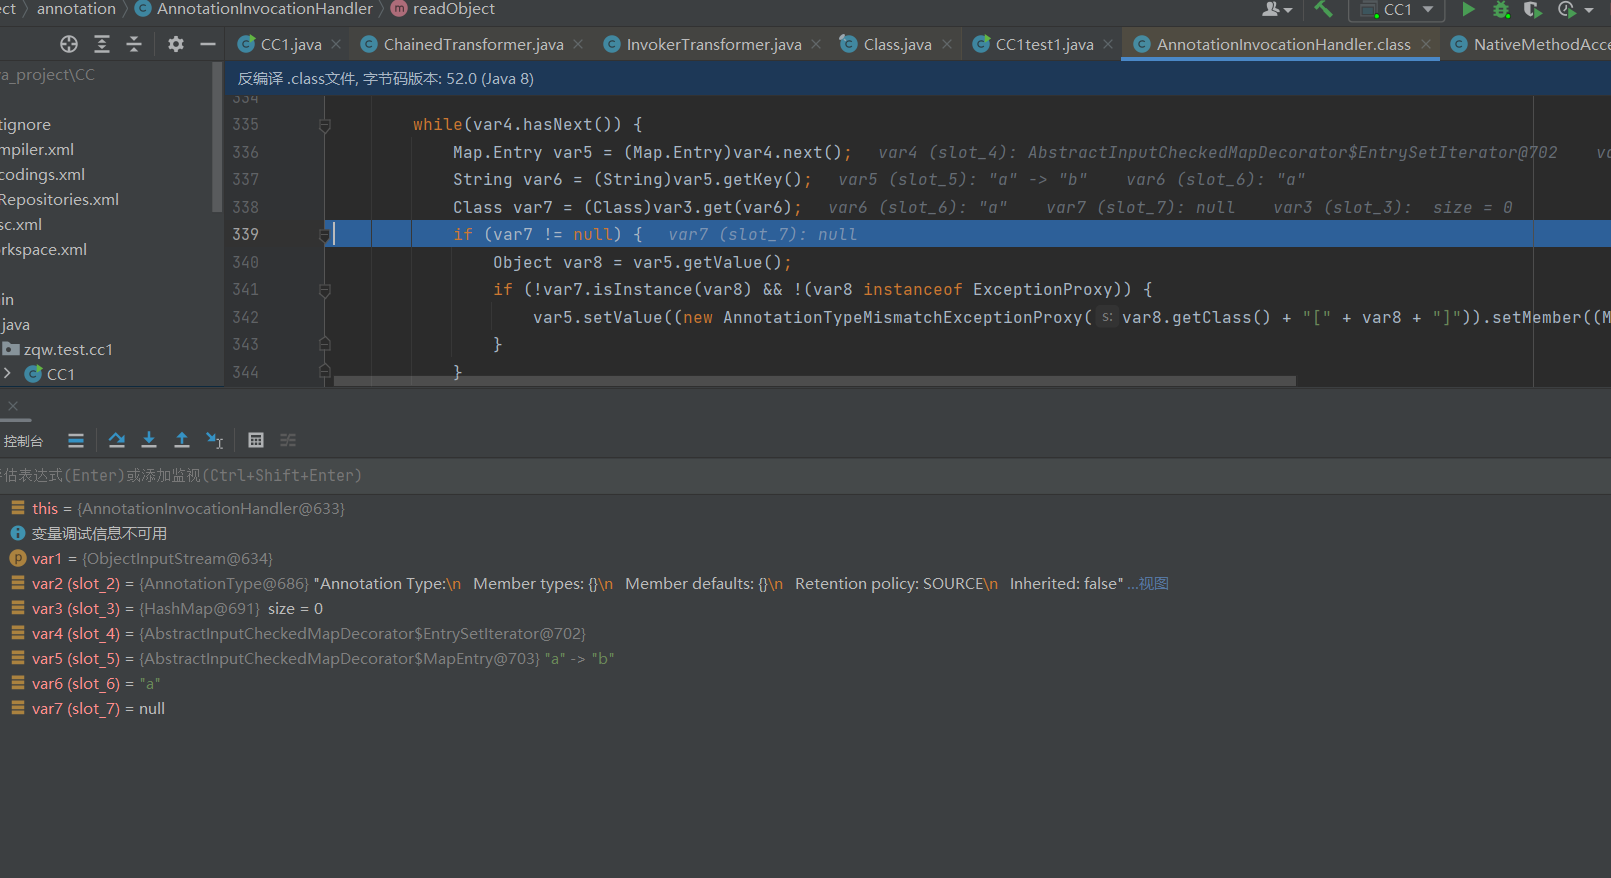Image resolution: width=1611 pixels, height=878 pixels.
Task: Open the CC1 run configuration dropdown
Action: click(x=1398, y=10)
